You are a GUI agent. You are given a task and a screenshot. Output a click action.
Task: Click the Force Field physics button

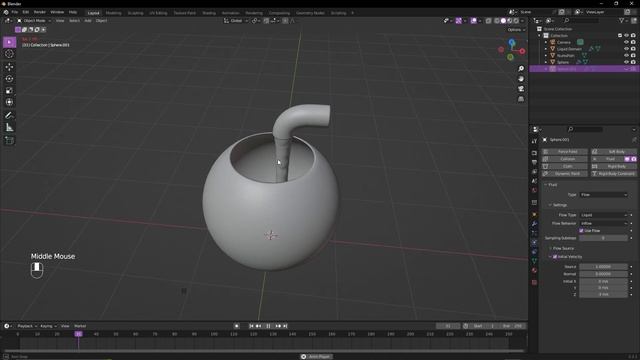click(565, 151)
